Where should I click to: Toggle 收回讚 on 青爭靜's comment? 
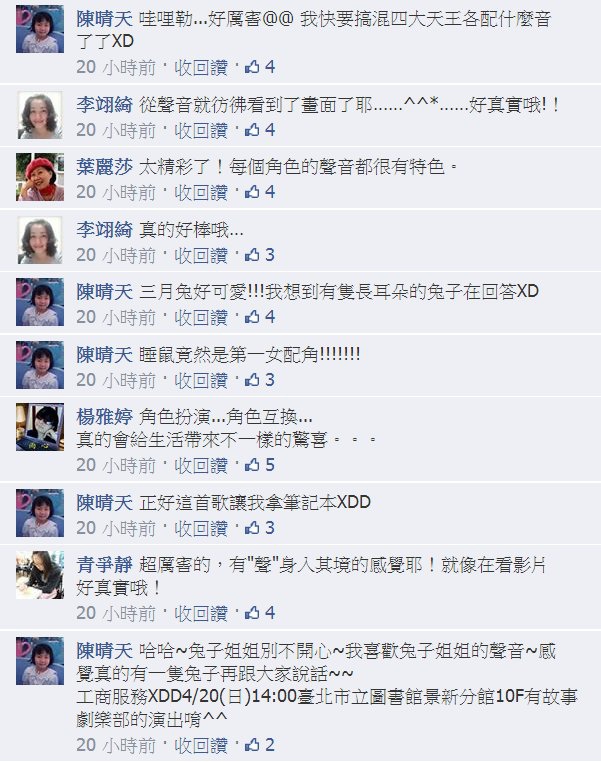click(x=201, y=613)
